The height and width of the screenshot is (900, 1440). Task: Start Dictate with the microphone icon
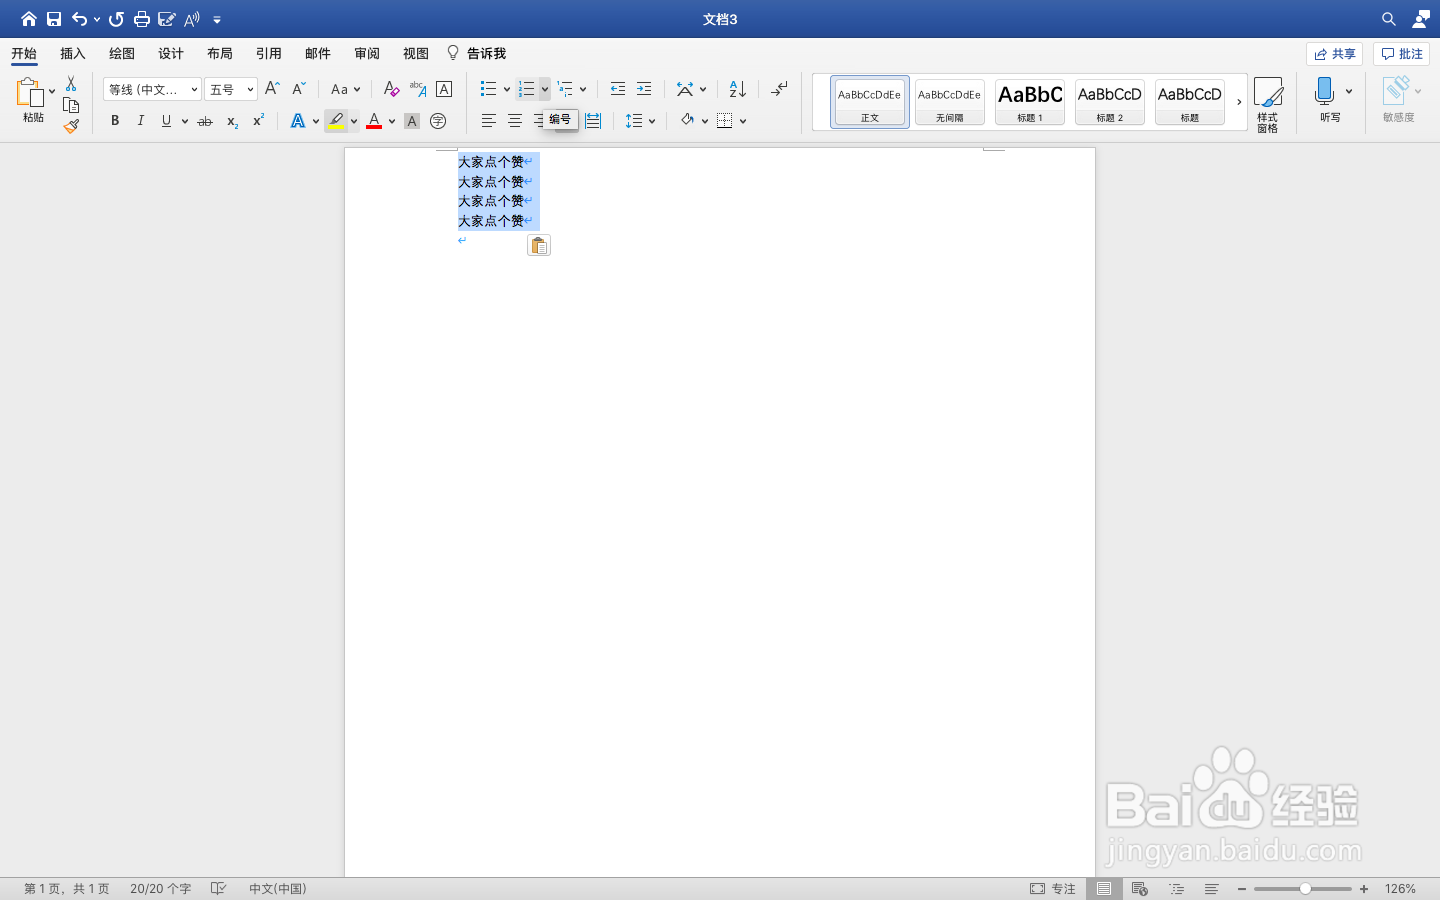[1325, 92]
